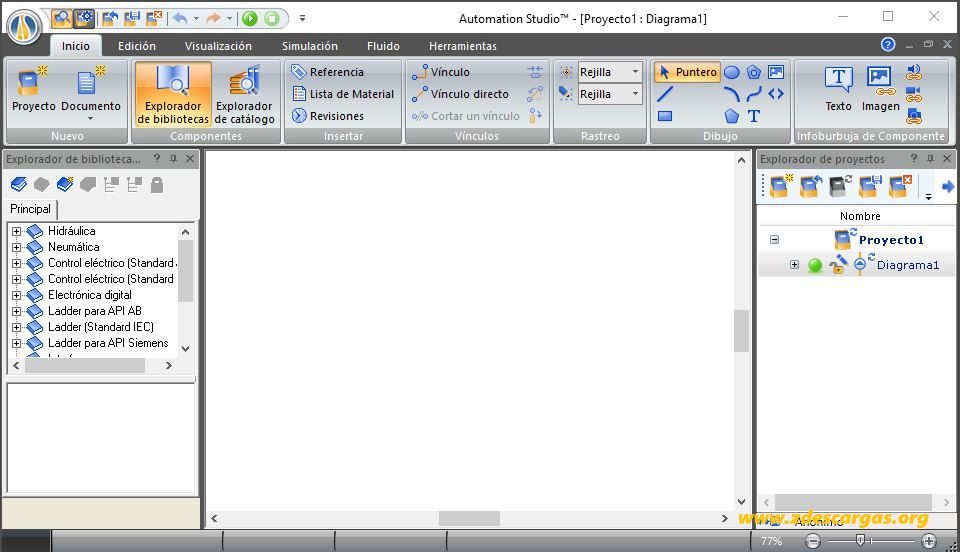Select the Puntero tool
The width and height of the screenshot is (960, 552).
(x=688, y=72)
